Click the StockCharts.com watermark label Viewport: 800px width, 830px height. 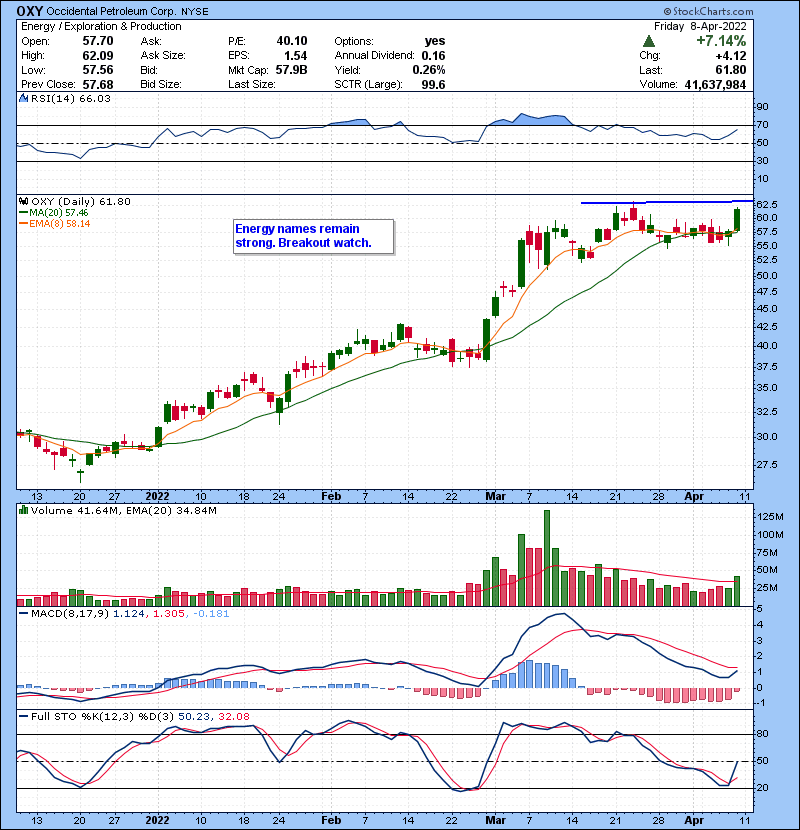click(x=708, y=11)
